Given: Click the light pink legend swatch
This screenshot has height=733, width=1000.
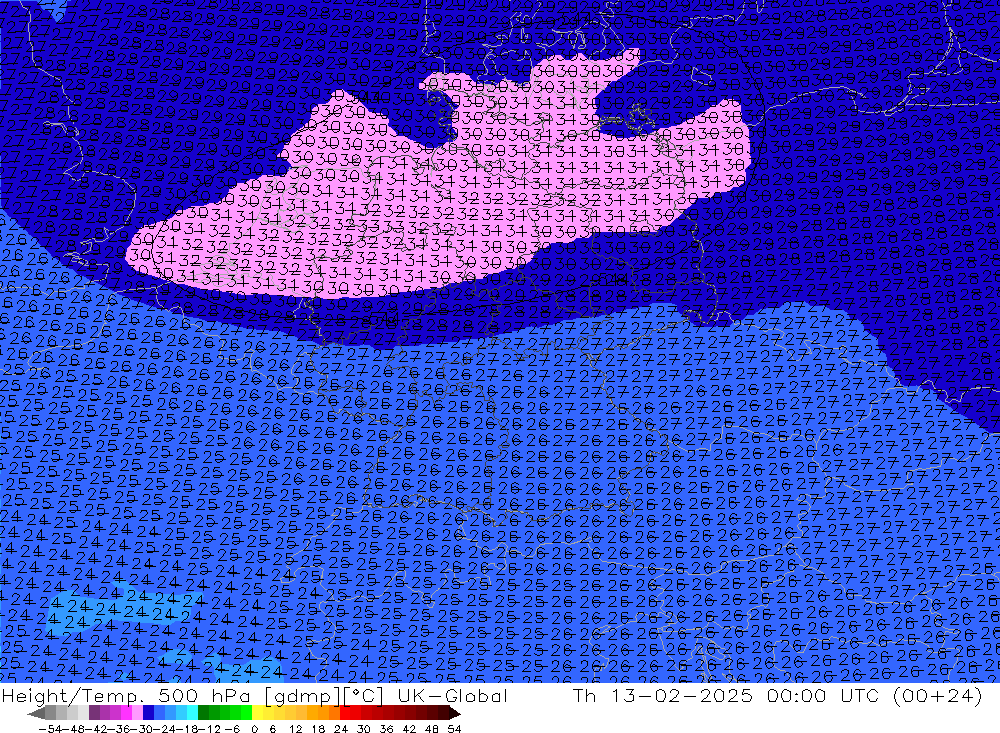Looking at the screenshot, I should click(137, 713).
